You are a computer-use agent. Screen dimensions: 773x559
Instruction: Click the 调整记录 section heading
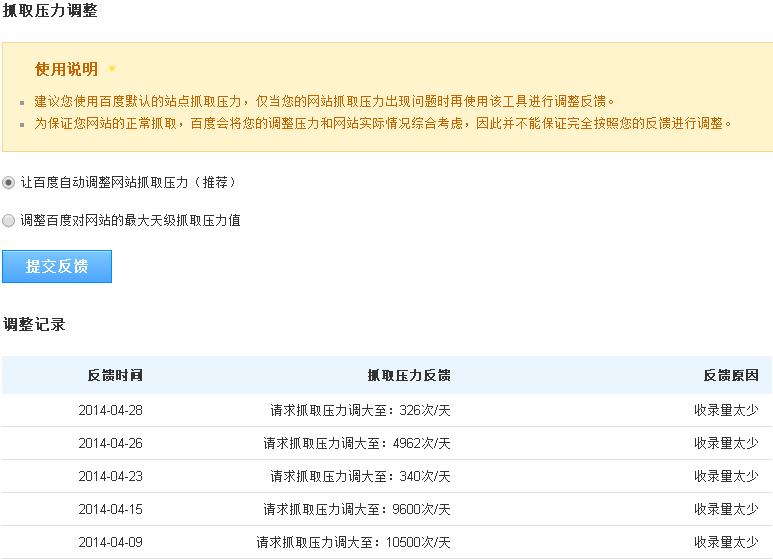[x=34, y=324]
